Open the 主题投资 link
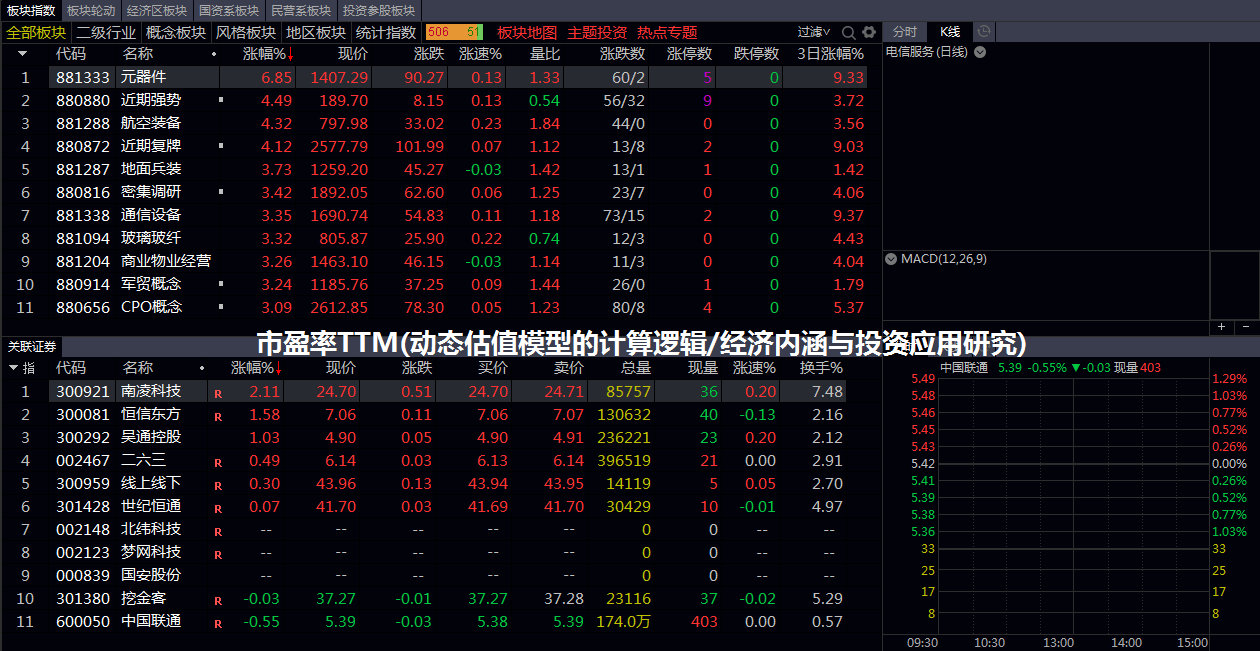The image size is (1260, 651). [x=597, y=32]
